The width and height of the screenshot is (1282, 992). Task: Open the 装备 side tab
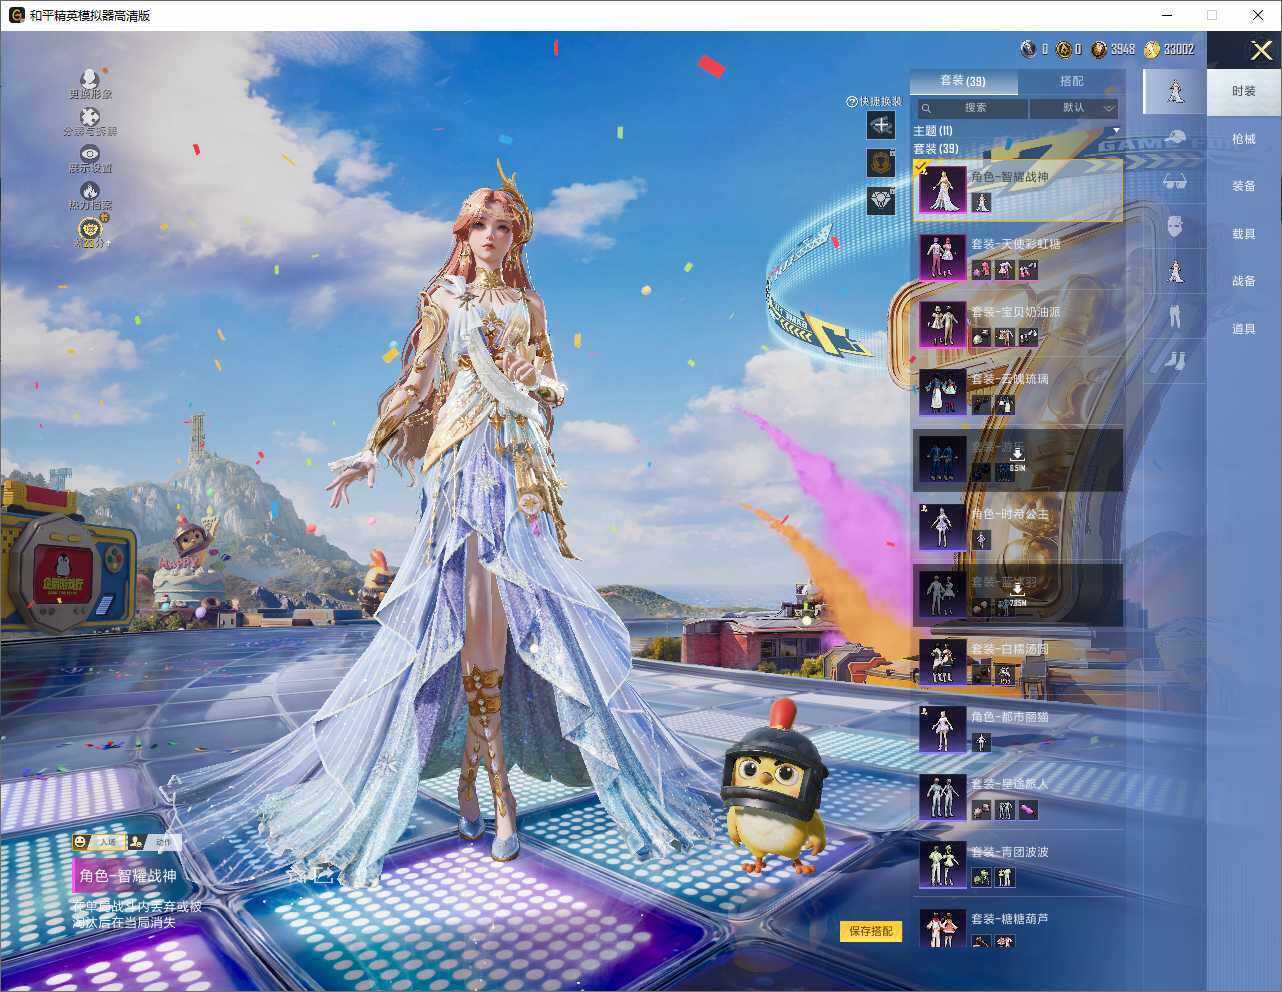pyautogui.click(x=1244, y=186)
